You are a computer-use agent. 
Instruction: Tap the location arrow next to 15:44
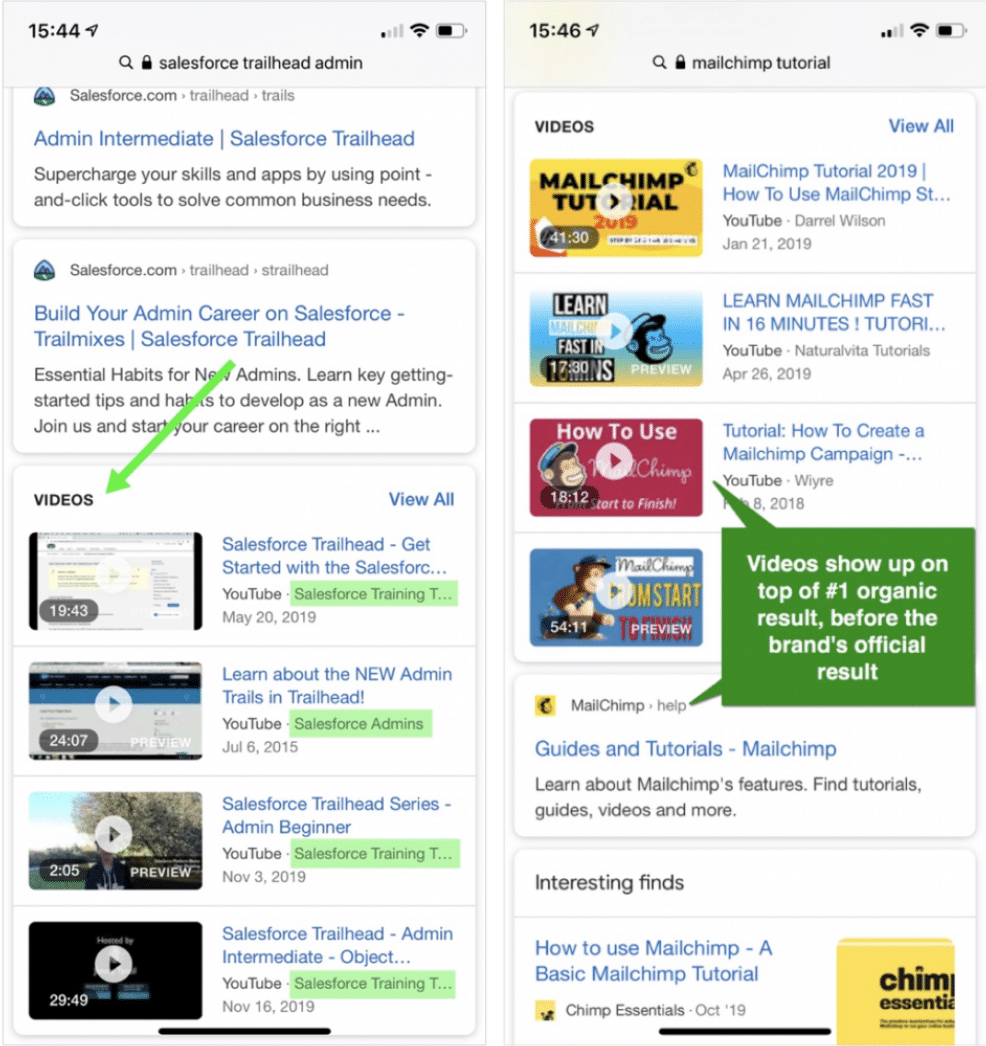tap(92, 30)
